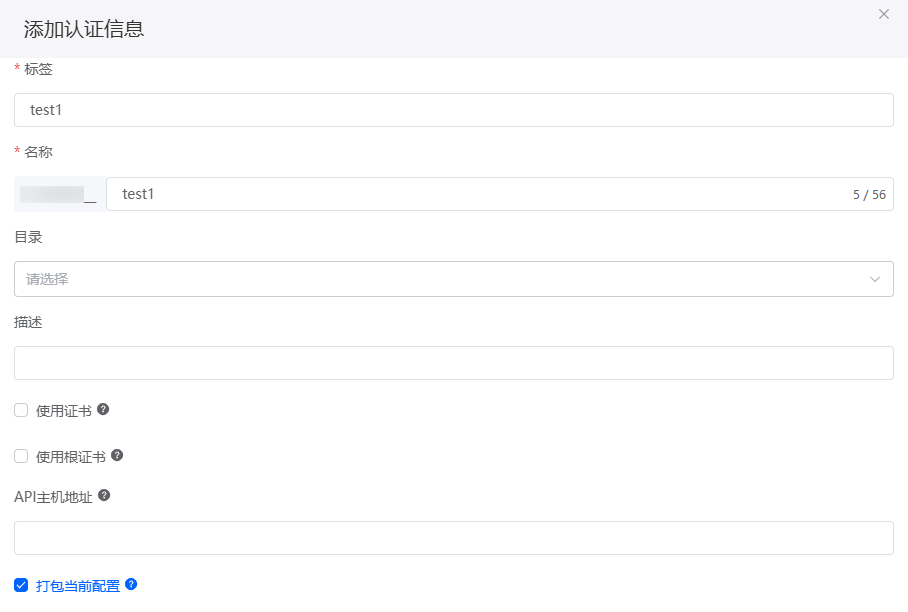Click the 添加认证信息 dialog title
Viewport: 908px width, 612px height.
pyautogui.click(x=84, y=29)
